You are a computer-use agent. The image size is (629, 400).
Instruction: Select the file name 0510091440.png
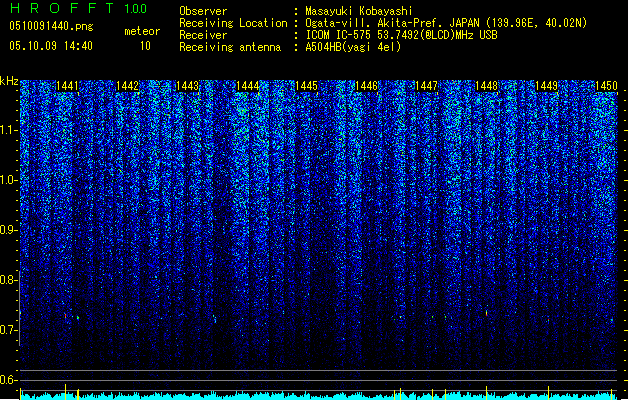pyautogui.click(x=51, y=27)
